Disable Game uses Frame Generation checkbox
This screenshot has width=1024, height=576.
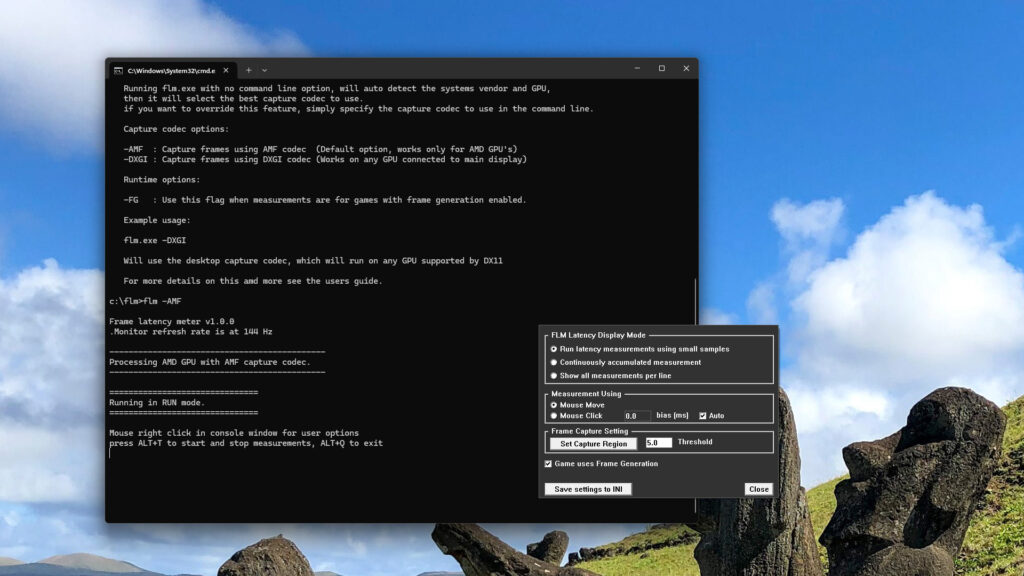(x=548, y=464)
